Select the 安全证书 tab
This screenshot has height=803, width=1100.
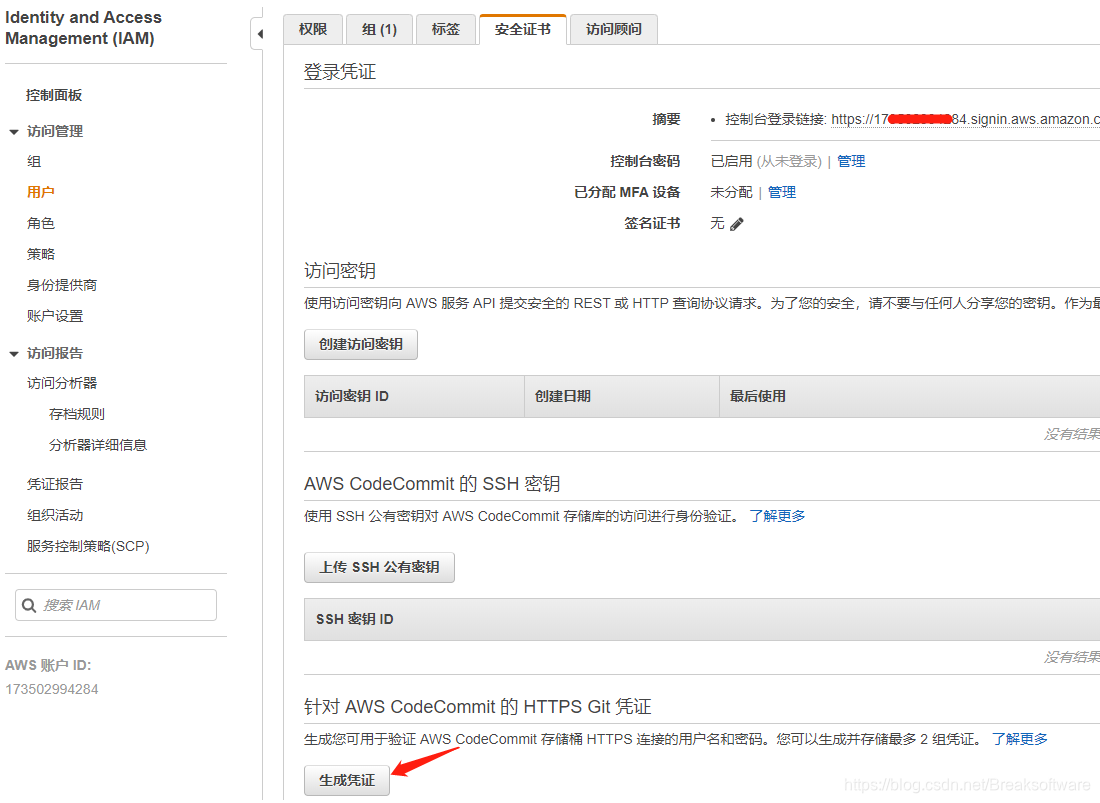tap(523, 29)
